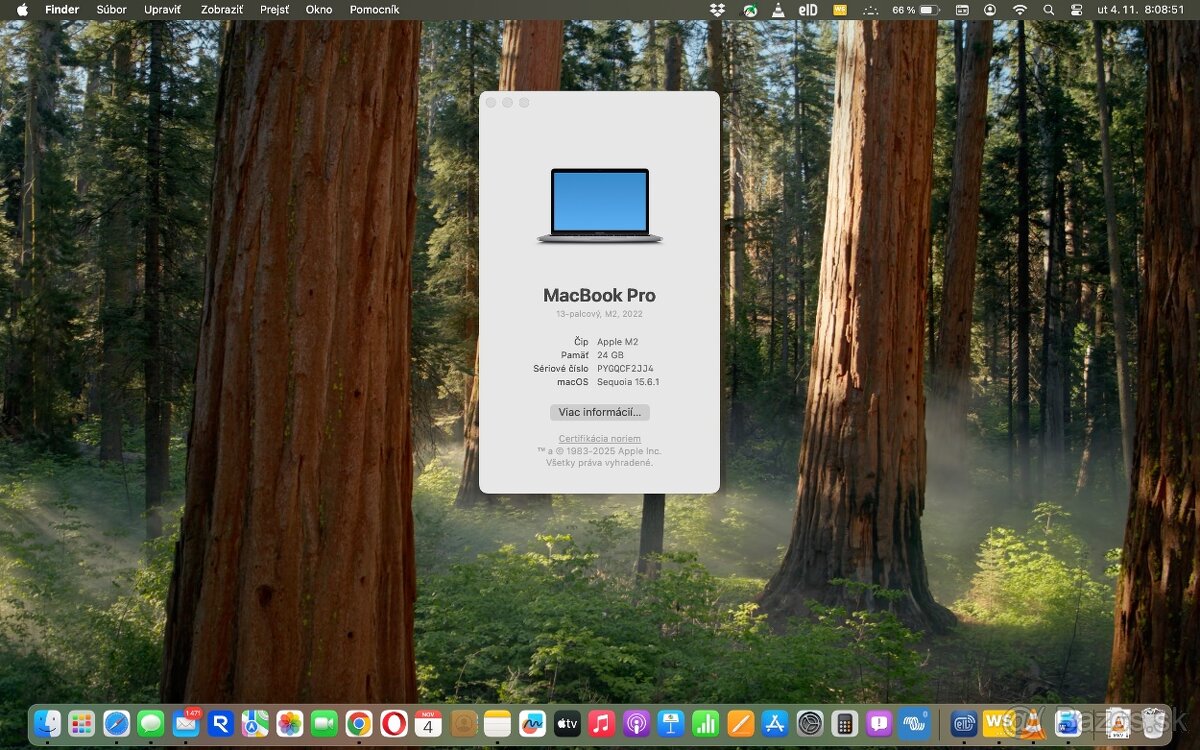Viewport: 1200px width, 750px height.
Task: Open the eID app in the Dock
Action: 965,724
